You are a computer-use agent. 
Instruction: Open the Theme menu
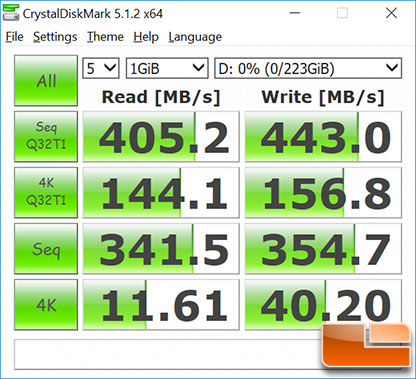tap(105, 37)
